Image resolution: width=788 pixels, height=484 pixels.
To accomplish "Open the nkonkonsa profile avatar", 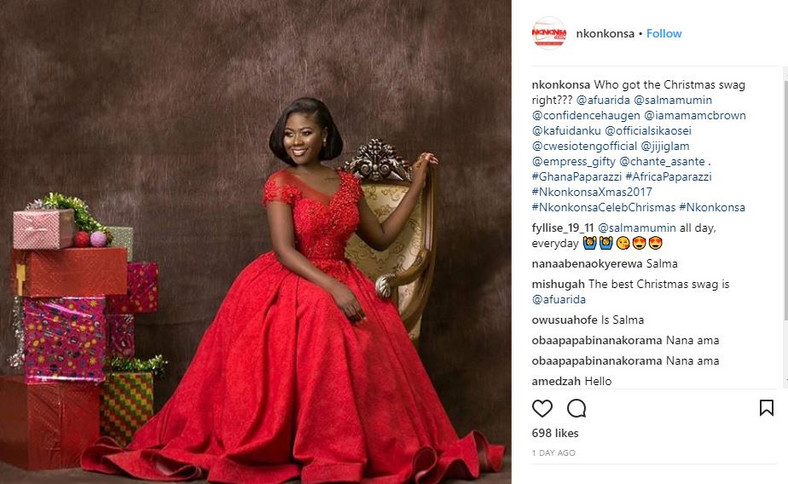I will point(549,33).
